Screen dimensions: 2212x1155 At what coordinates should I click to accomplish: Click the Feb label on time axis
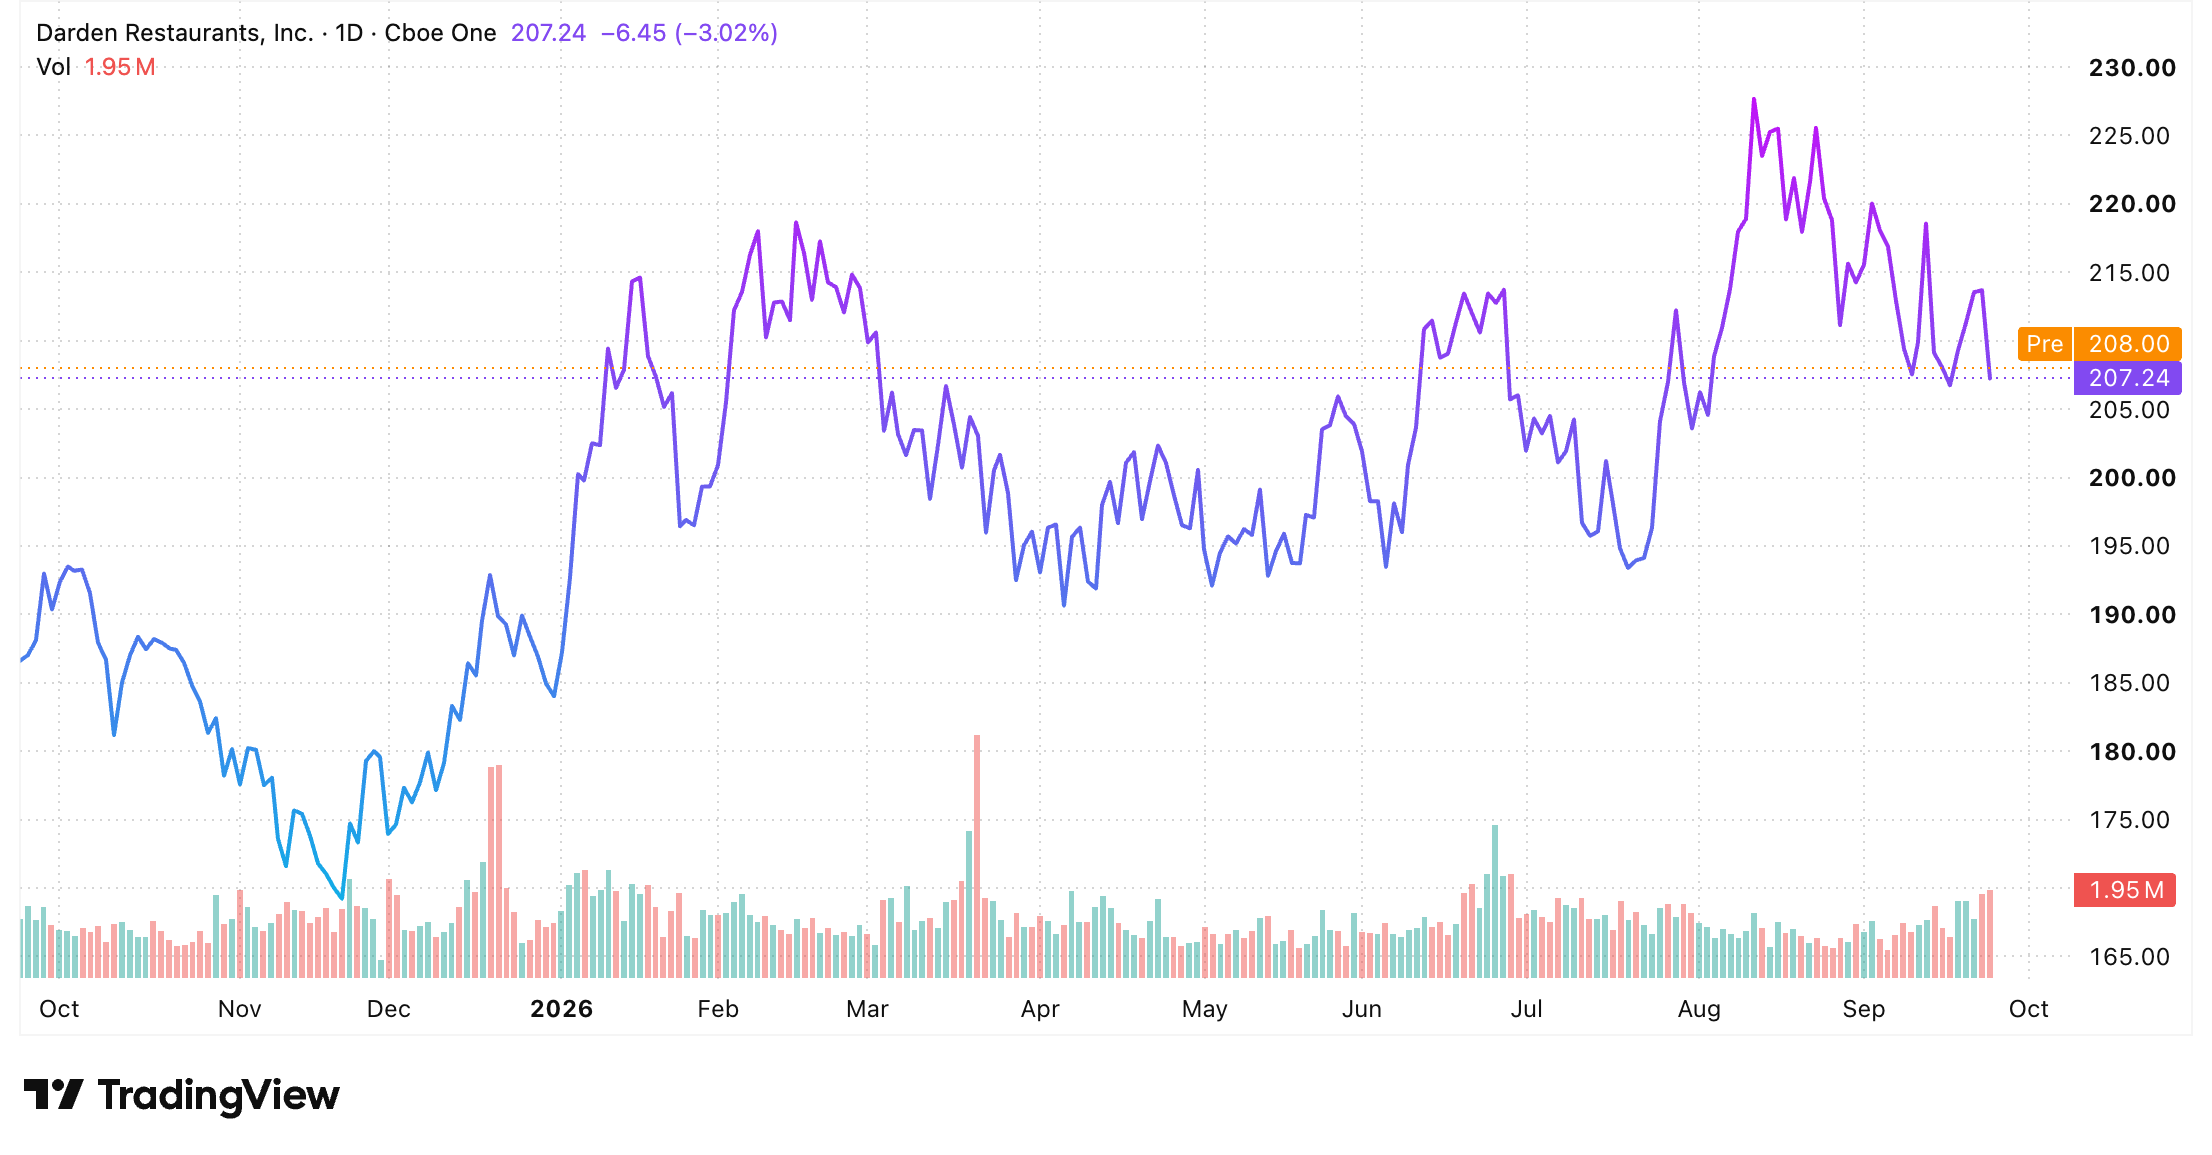click(718, 1009)
